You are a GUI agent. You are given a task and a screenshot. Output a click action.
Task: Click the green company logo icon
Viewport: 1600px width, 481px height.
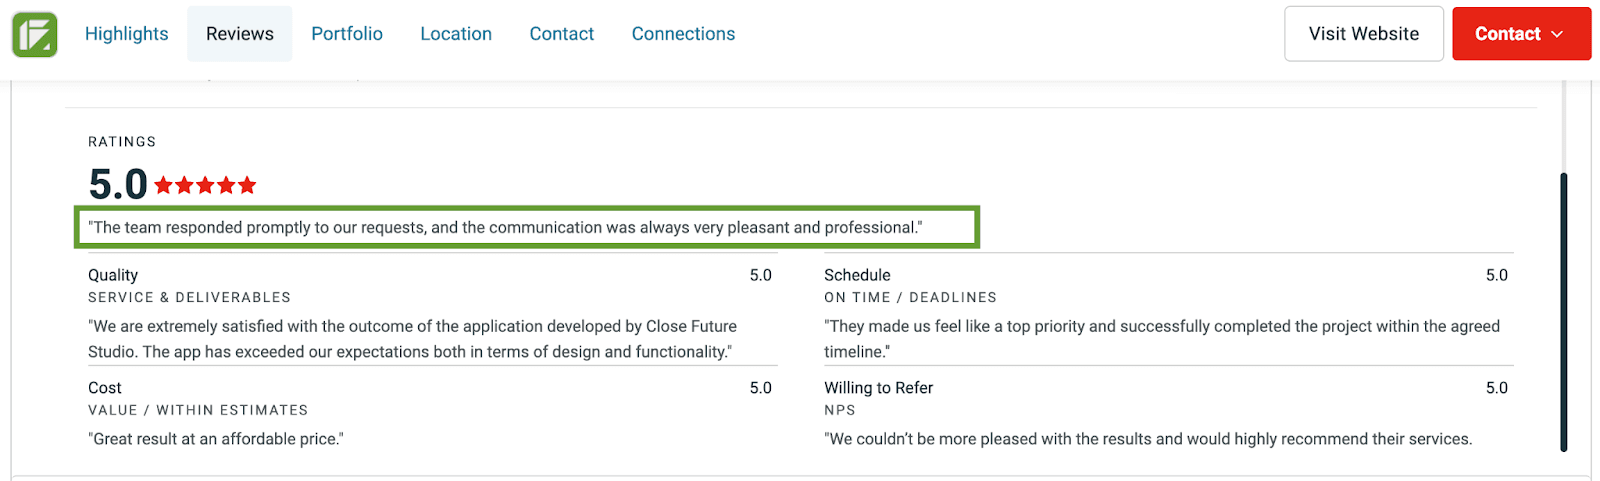tap(34, 34)
